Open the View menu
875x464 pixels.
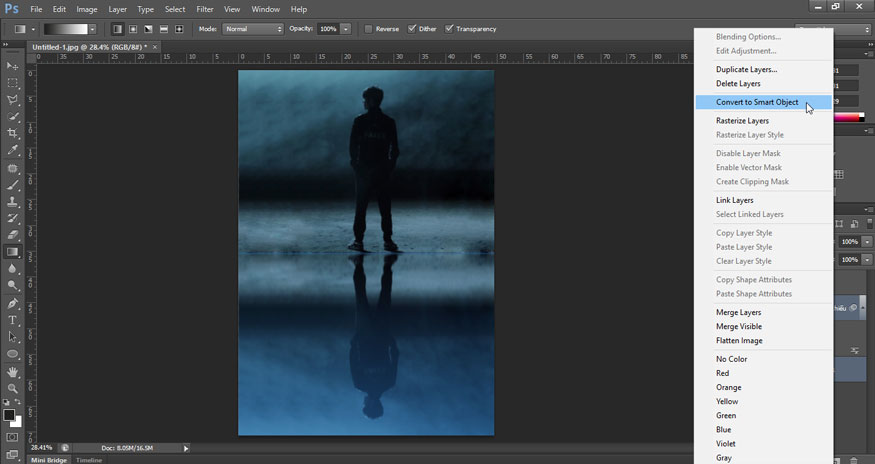(232, 9)
